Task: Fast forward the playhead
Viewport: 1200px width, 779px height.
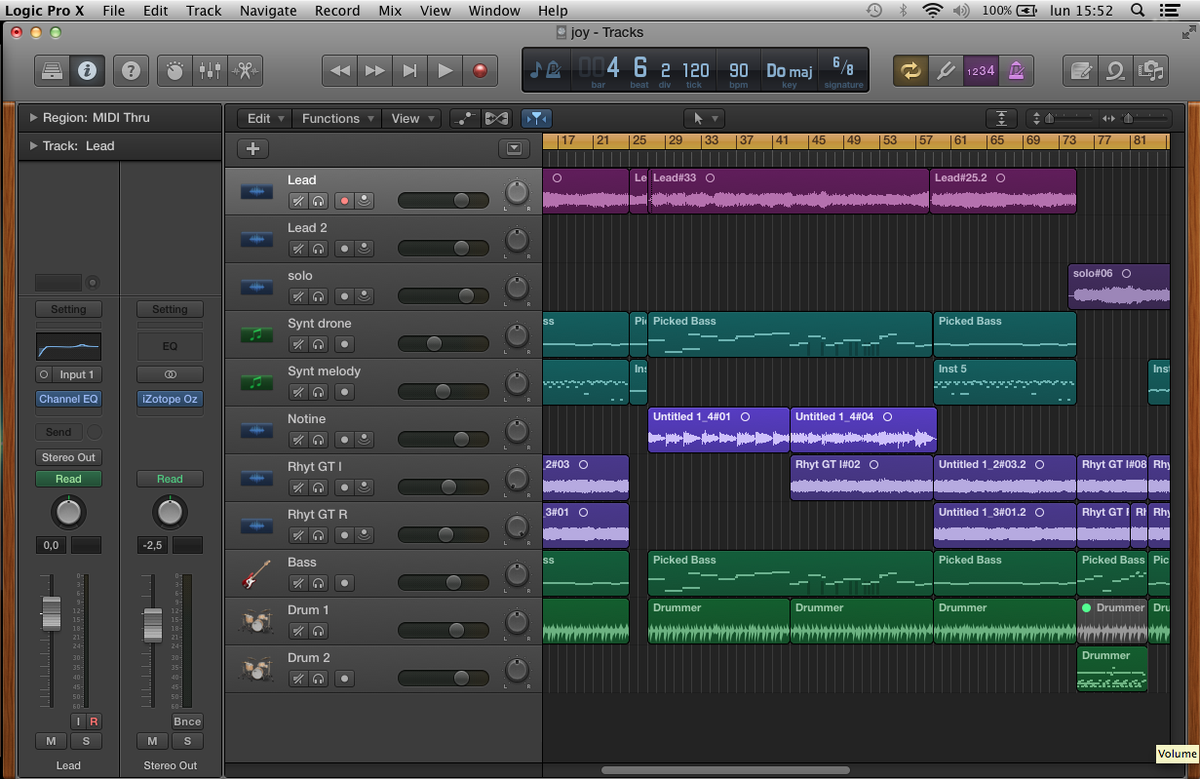Action: [x=375, y=71]
